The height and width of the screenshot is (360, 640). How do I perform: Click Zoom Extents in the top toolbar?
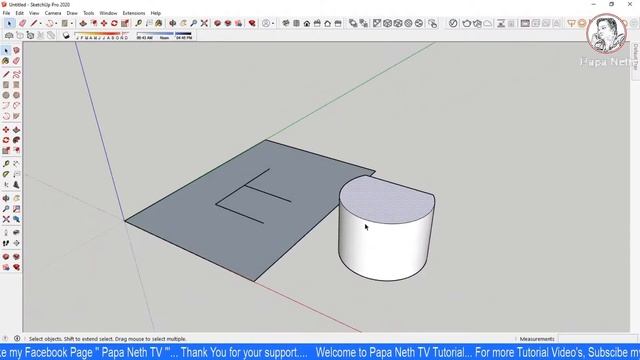coord(204,23)
